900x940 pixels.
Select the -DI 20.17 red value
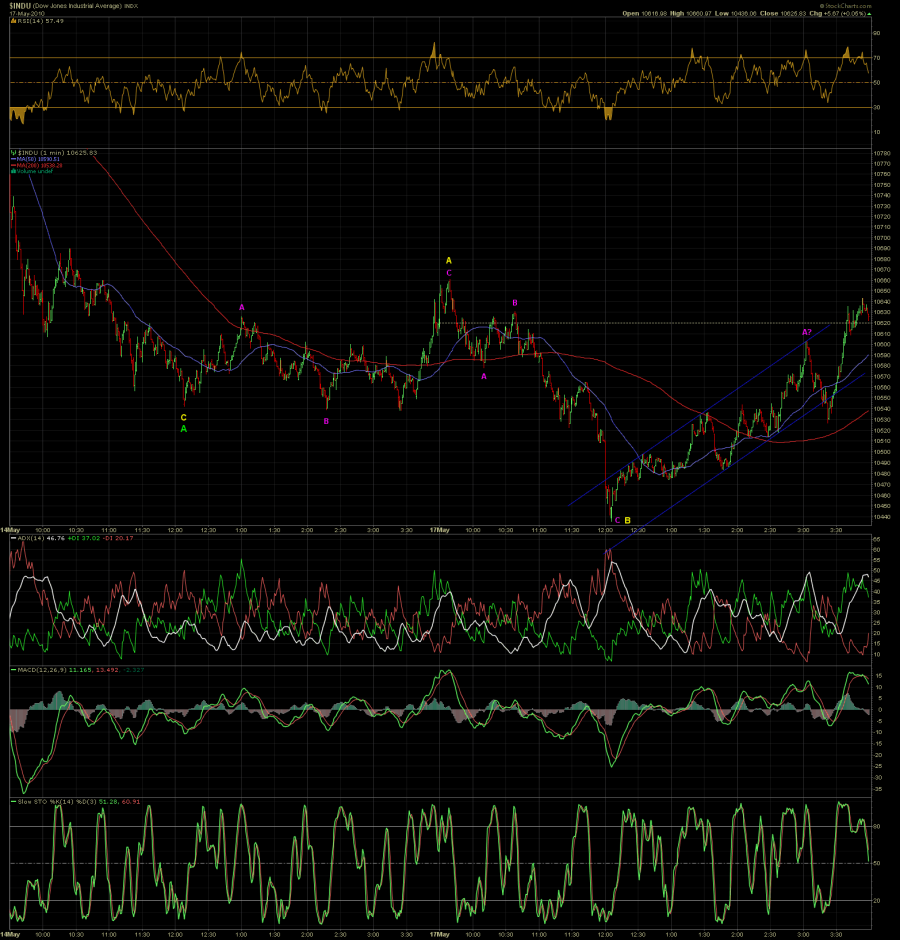118,538
